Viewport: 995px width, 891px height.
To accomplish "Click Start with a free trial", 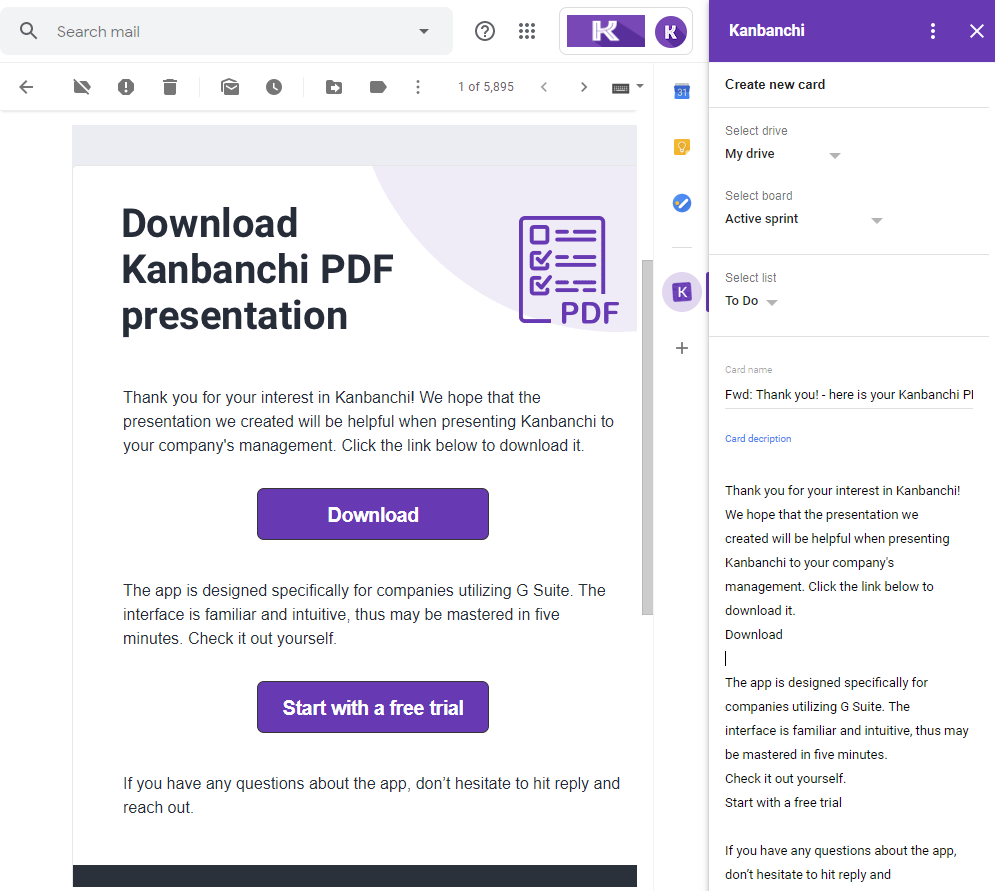I will [373, 707].
